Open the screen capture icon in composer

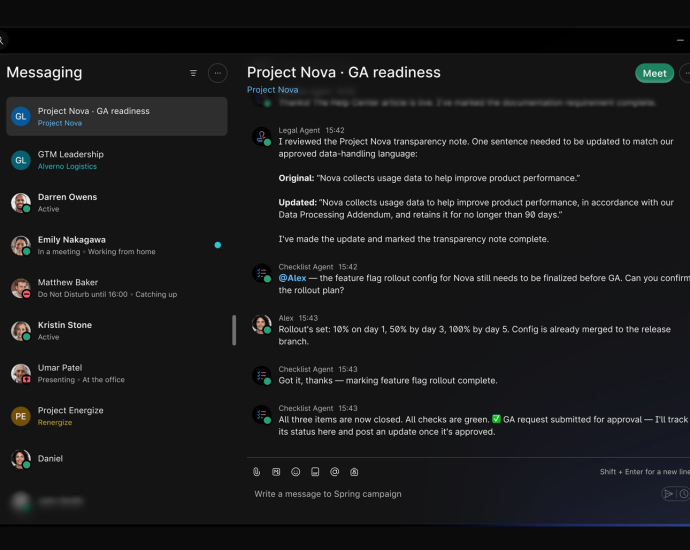(x=354, y=472)
